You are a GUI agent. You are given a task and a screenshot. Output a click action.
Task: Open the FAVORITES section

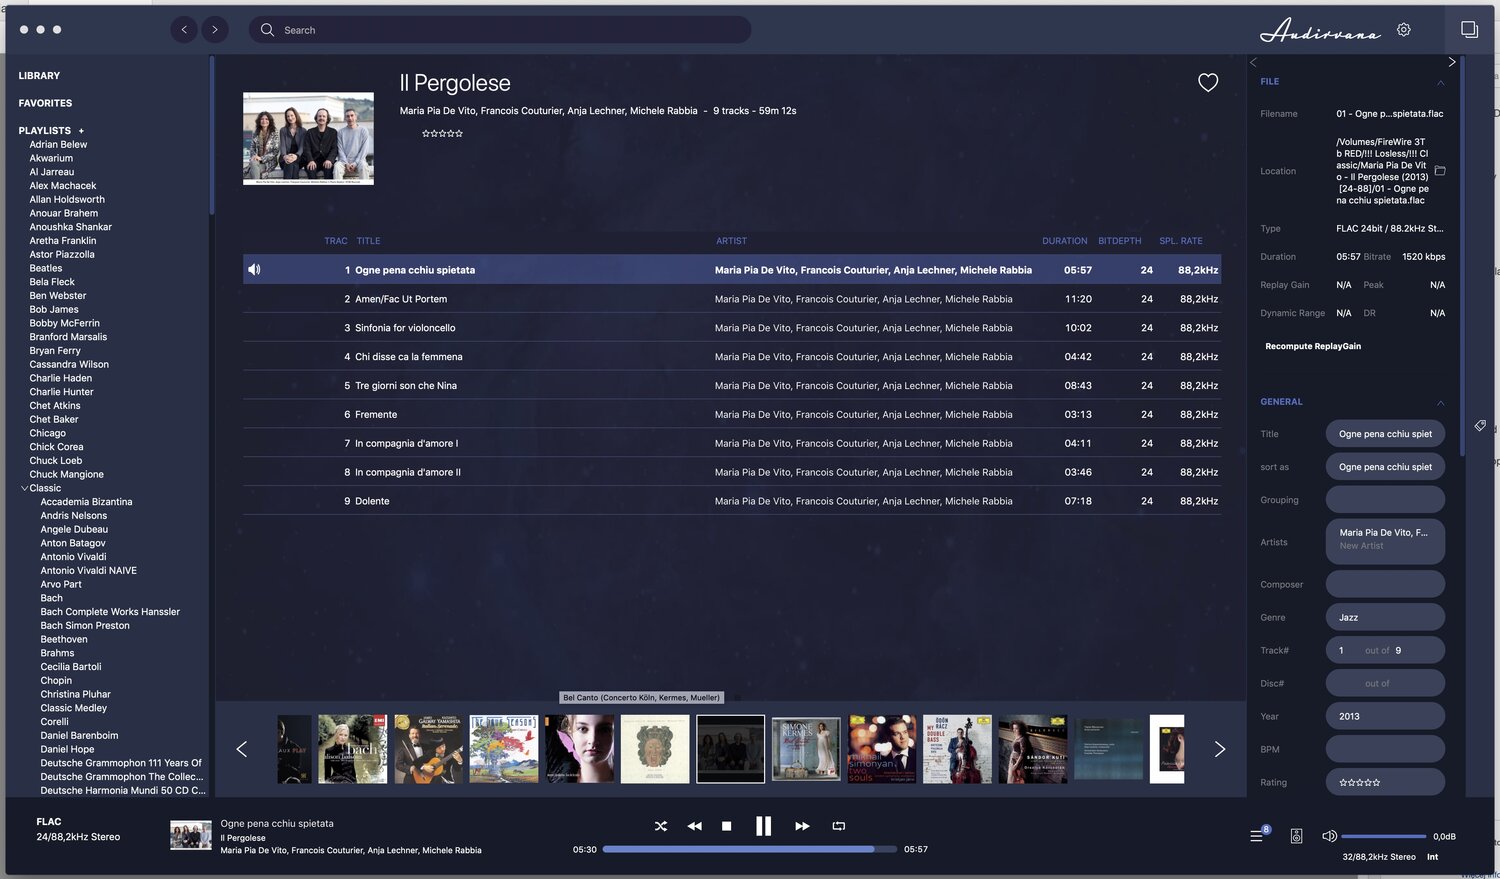(x=45, y=103)
